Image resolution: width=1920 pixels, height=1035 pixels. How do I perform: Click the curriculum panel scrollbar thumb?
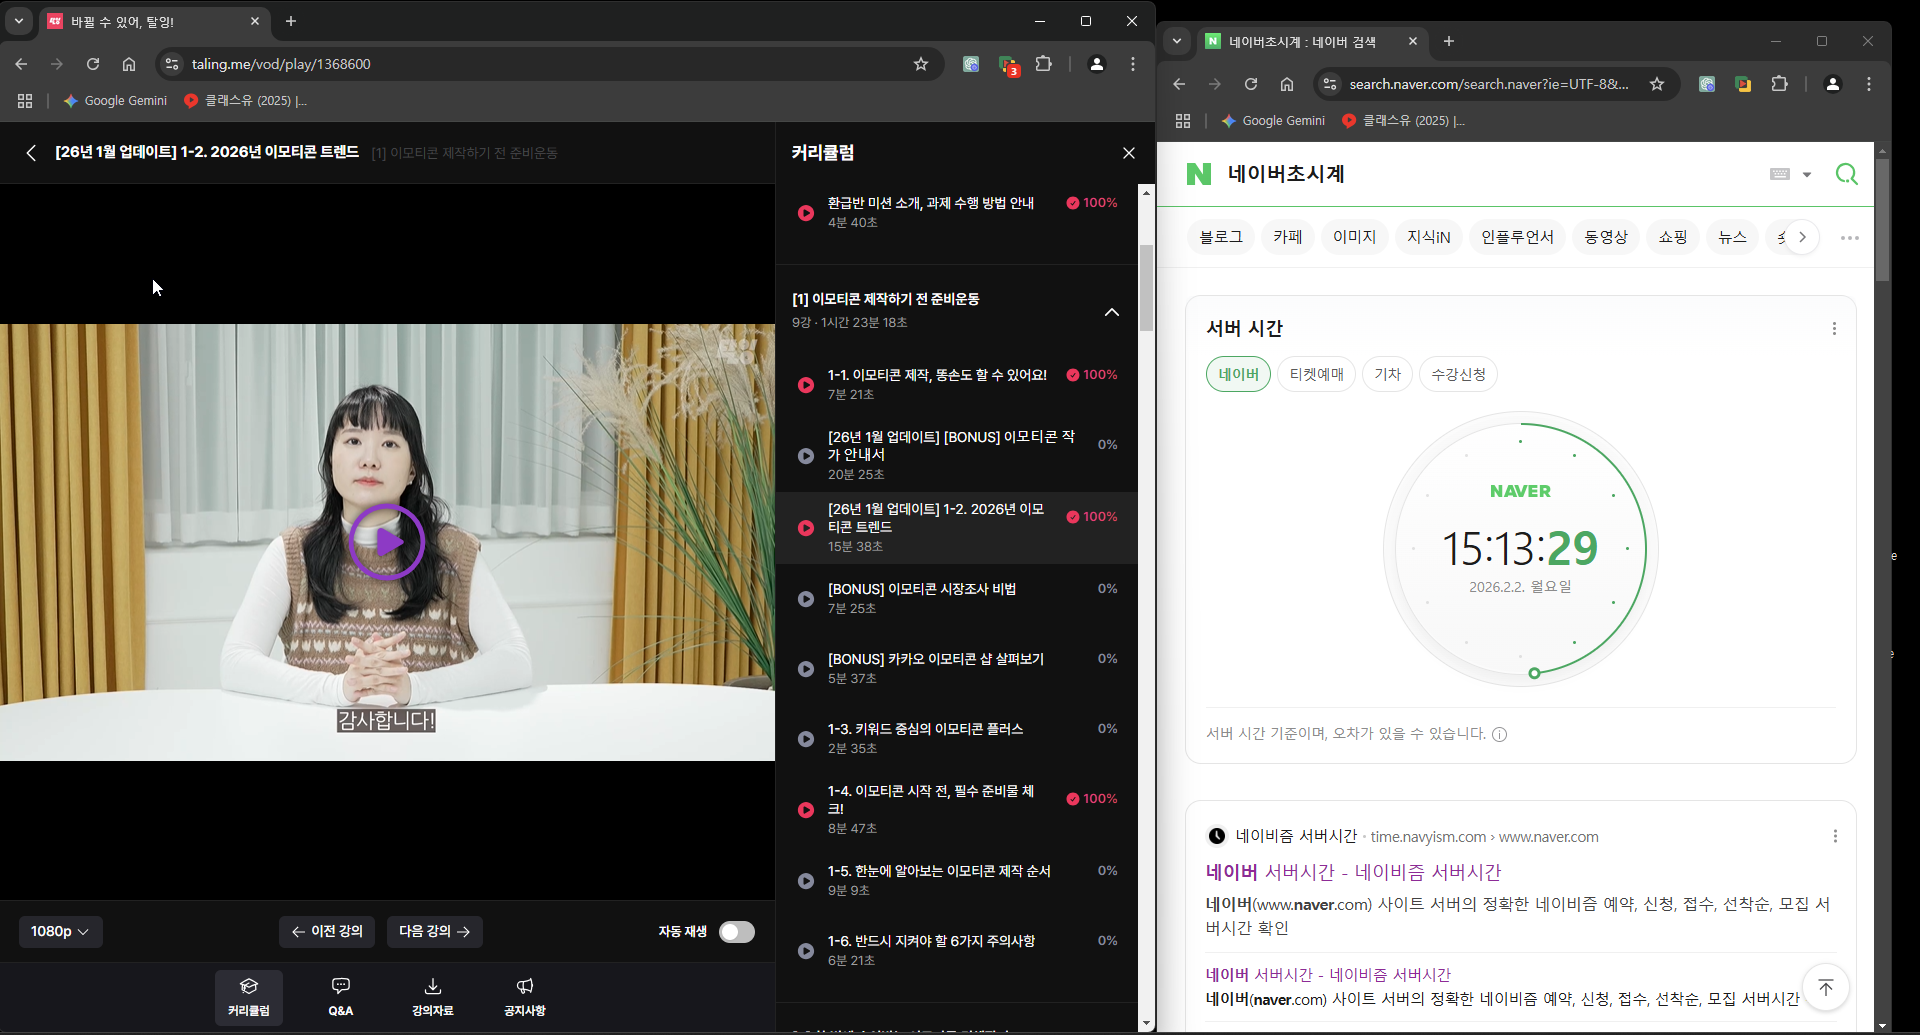pos(1146,287)
